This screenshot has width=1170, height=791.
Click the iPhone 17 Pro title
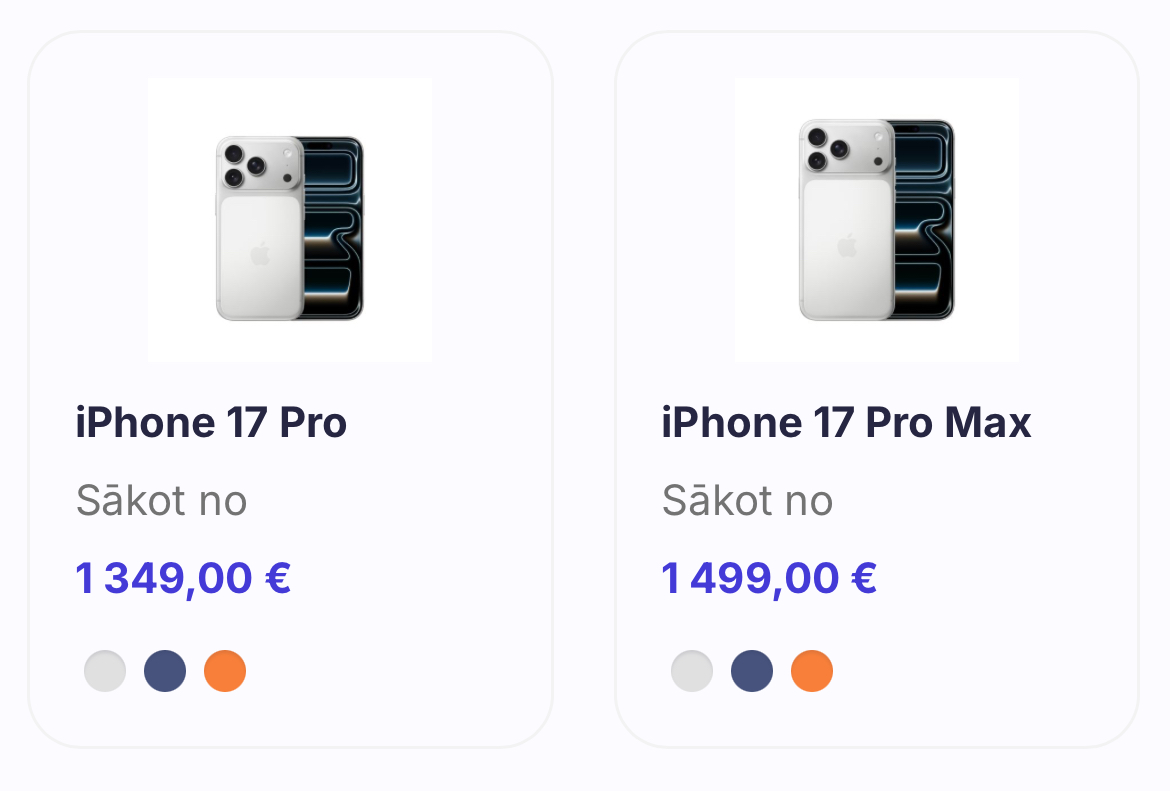point(211,423)
